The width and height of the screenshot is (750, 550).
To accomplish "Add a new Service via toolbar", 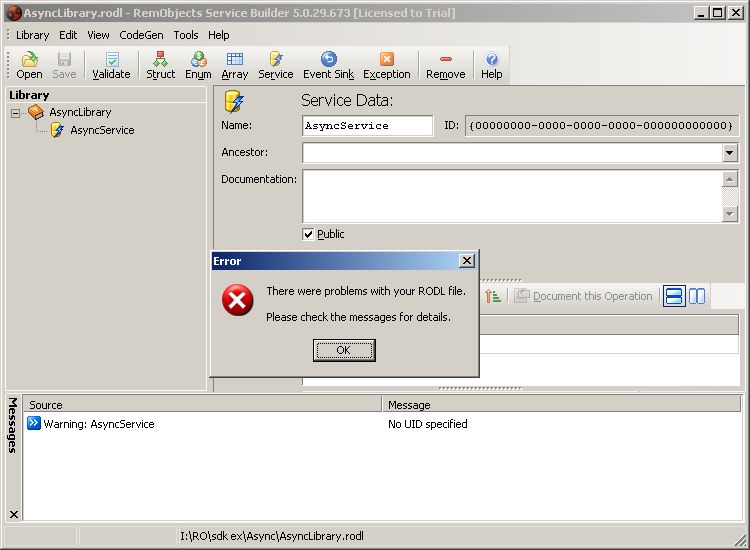I will pos(276,65).
